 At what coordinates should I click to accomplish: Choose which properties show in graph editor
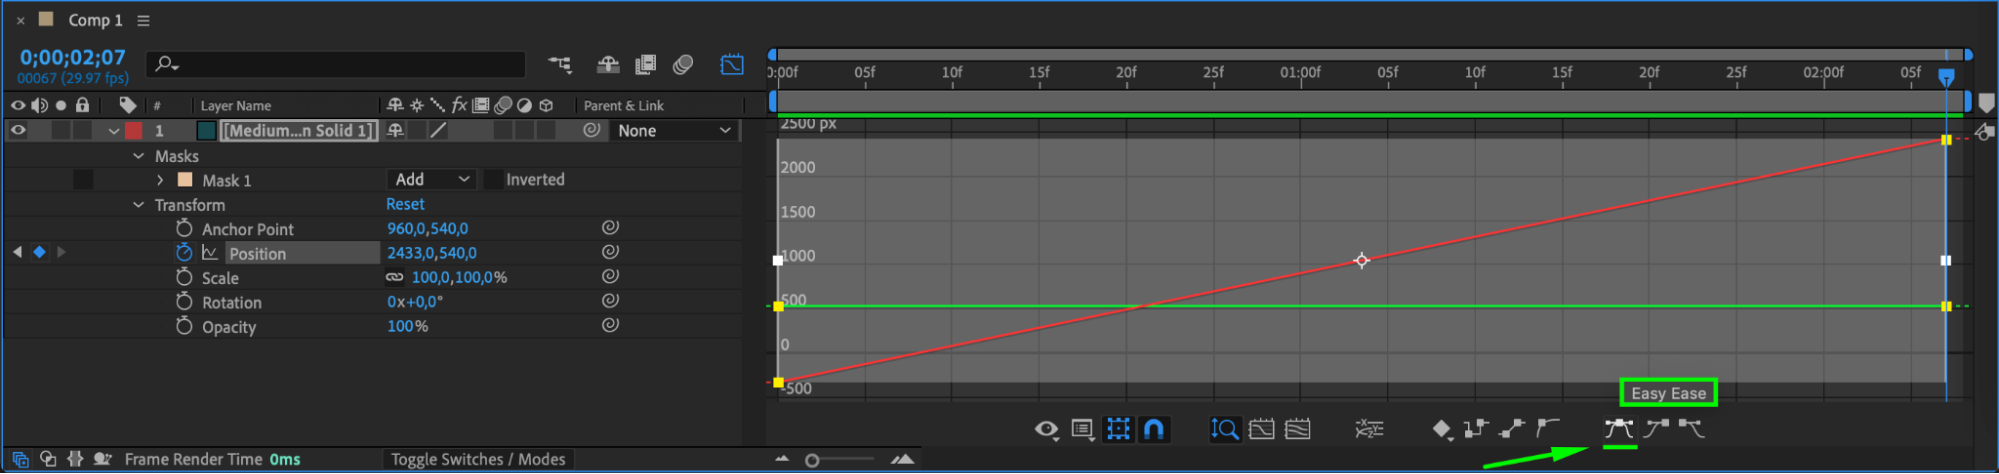(x=1046, y=429)
